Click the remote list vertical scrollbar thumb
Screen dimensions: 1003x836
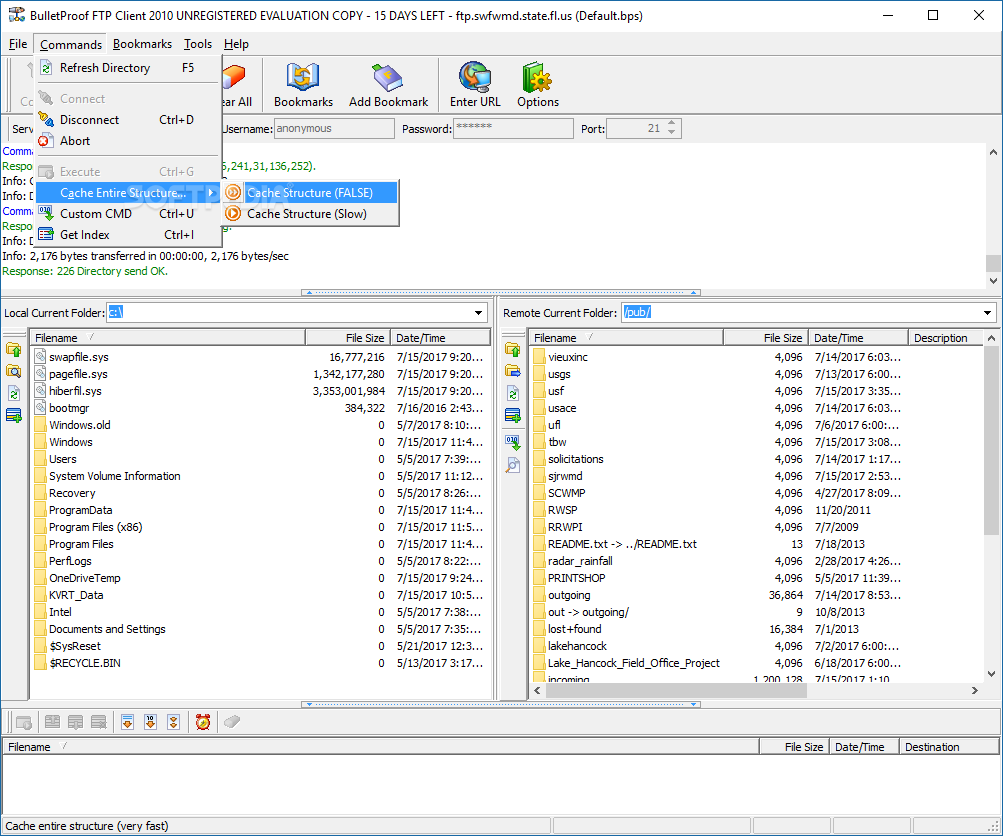pyautogui.click(x=991, y=441)
